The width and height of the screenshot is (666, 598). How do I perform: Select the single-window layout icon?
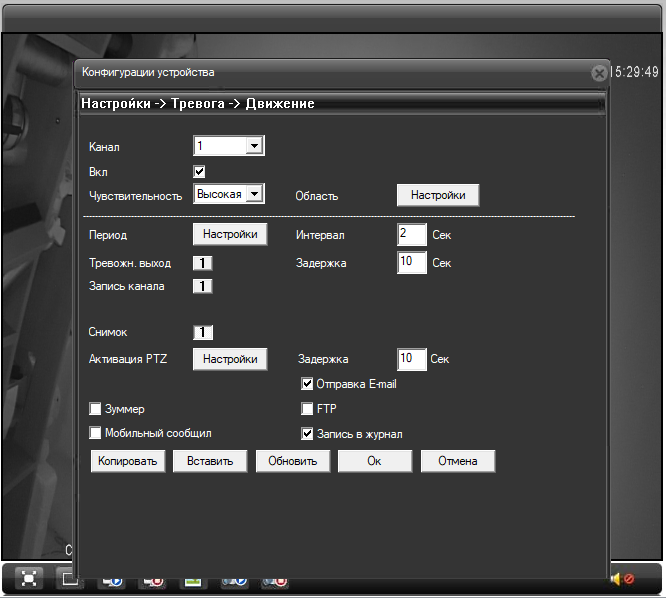(x=69, y=578)
